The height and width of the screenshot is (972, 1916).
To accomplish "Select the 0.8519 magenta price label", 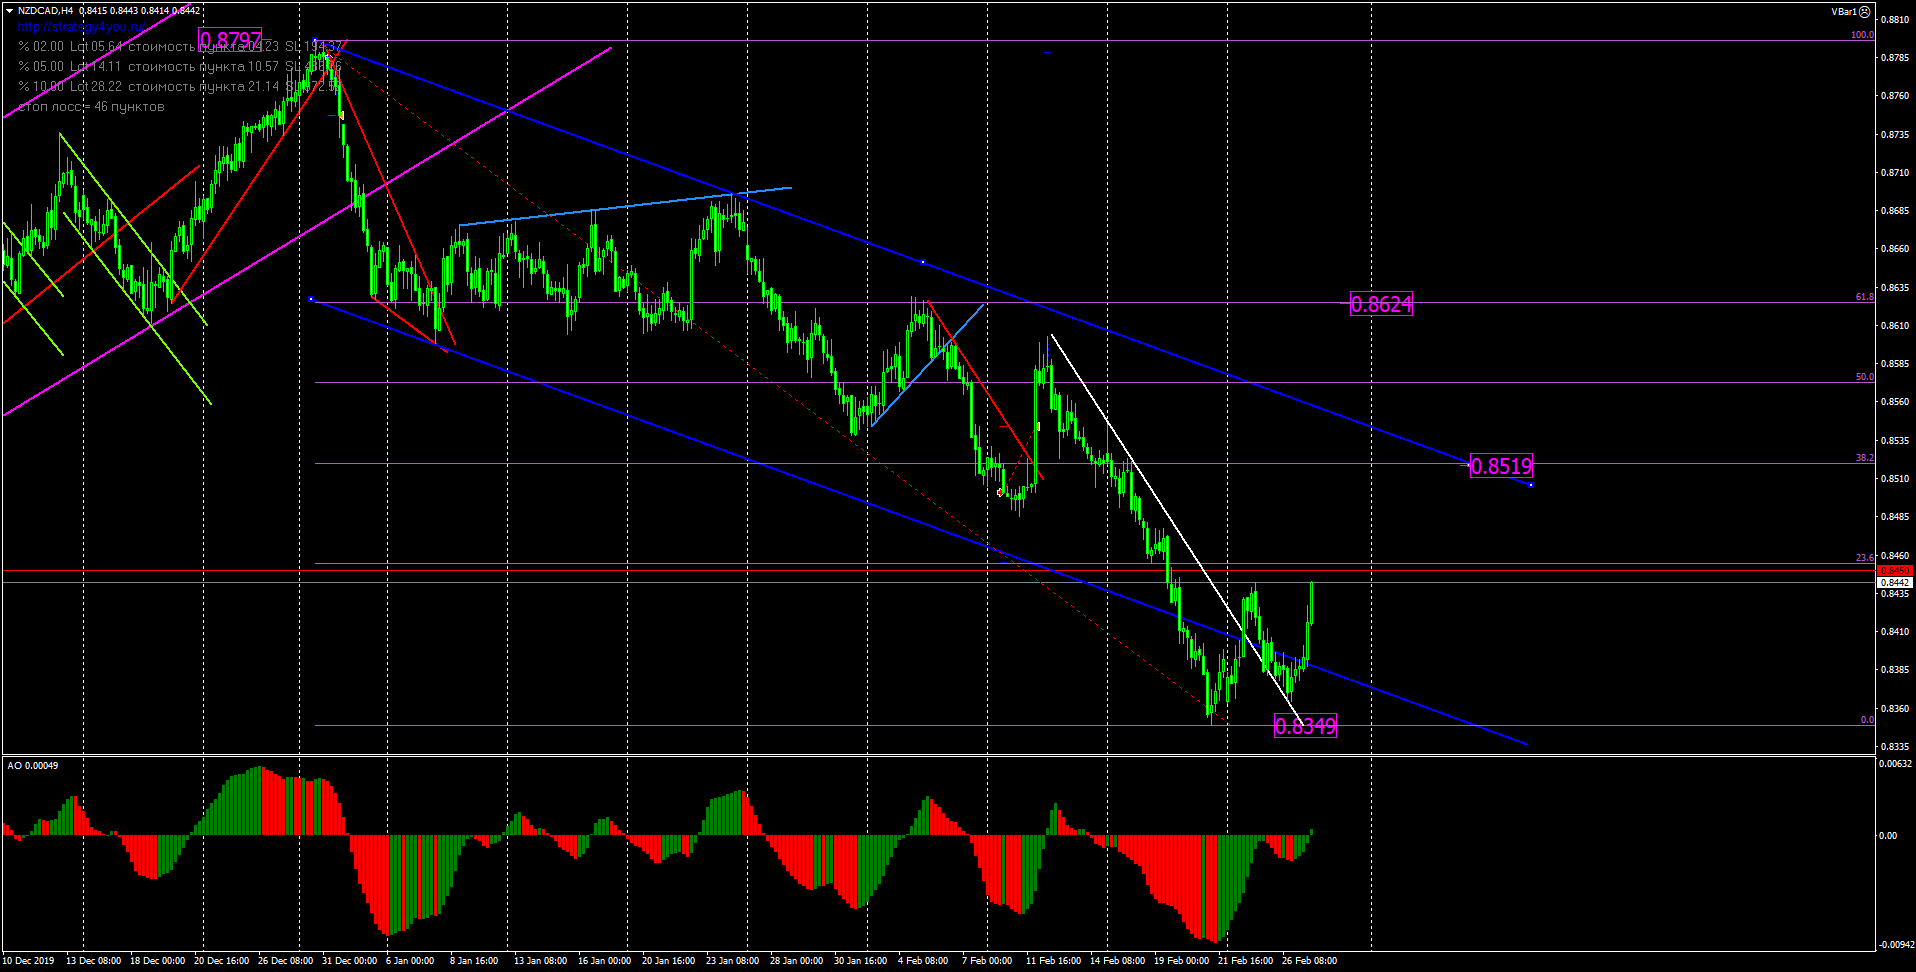I will [1501, 466].
